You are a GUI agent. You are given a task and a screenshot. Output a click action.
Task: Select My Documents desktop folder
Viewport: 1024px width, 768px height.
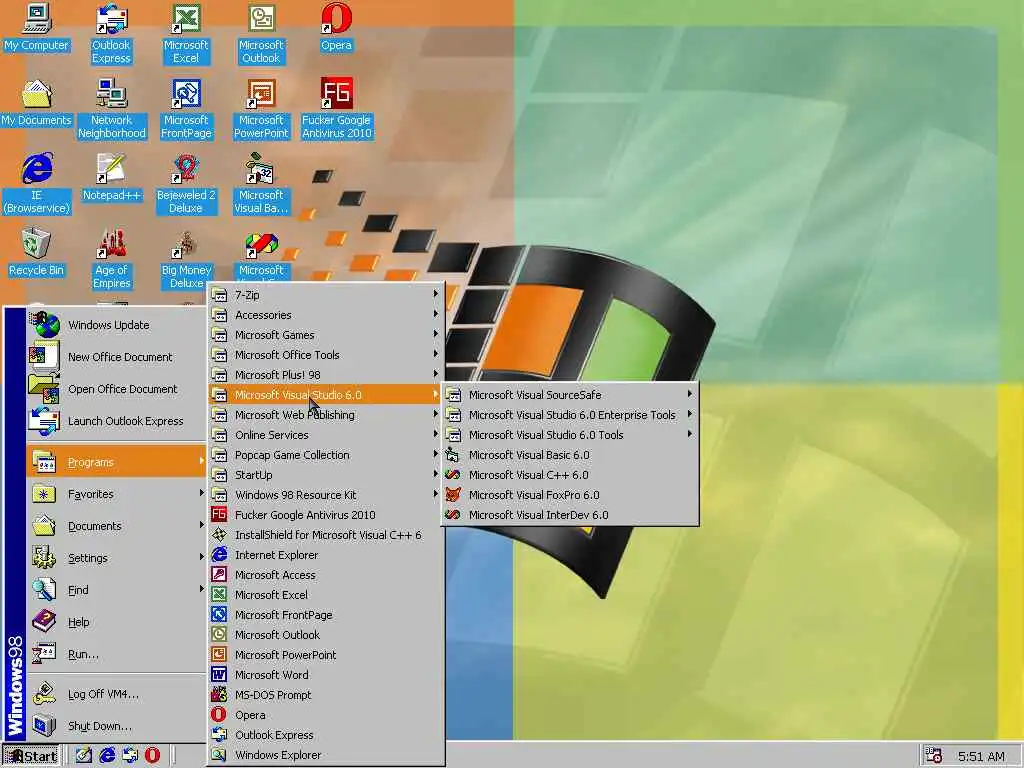[37, 103]
